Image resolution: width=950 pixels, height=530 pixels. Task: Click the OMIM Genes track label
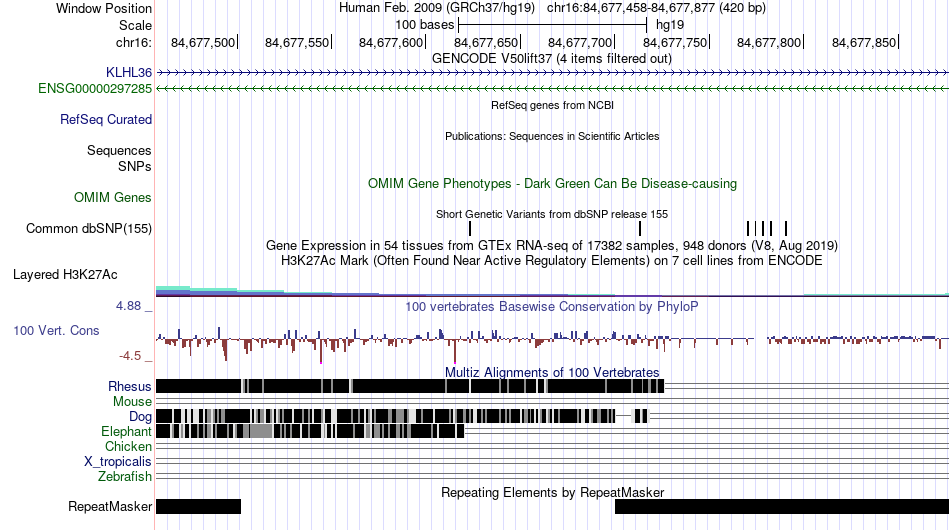112,197
